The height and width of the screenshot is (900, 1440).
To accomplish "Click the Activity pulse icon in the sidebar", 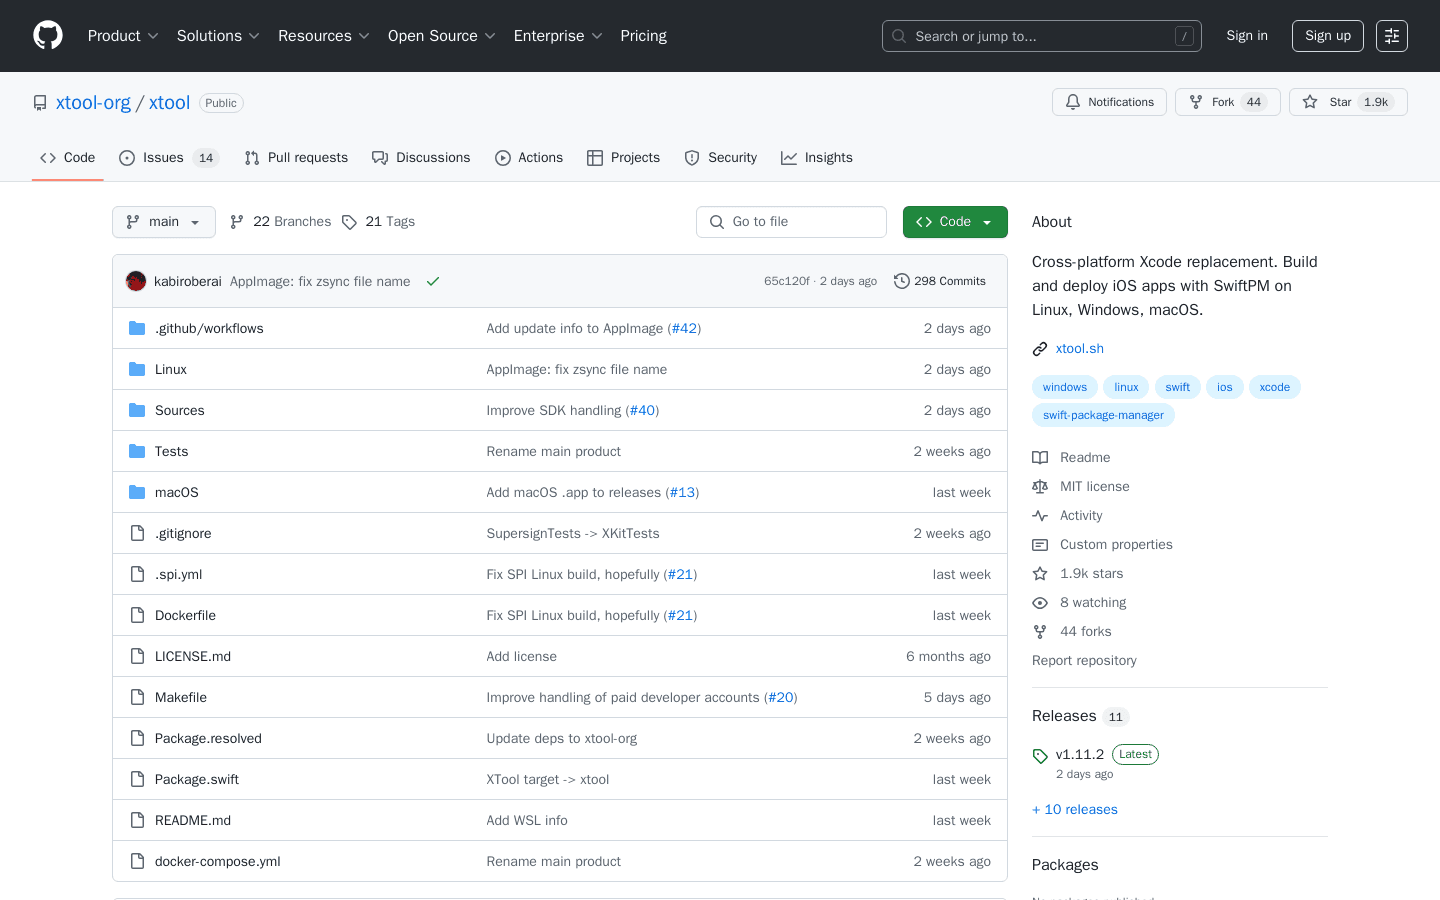I will tap(1040, 515).
